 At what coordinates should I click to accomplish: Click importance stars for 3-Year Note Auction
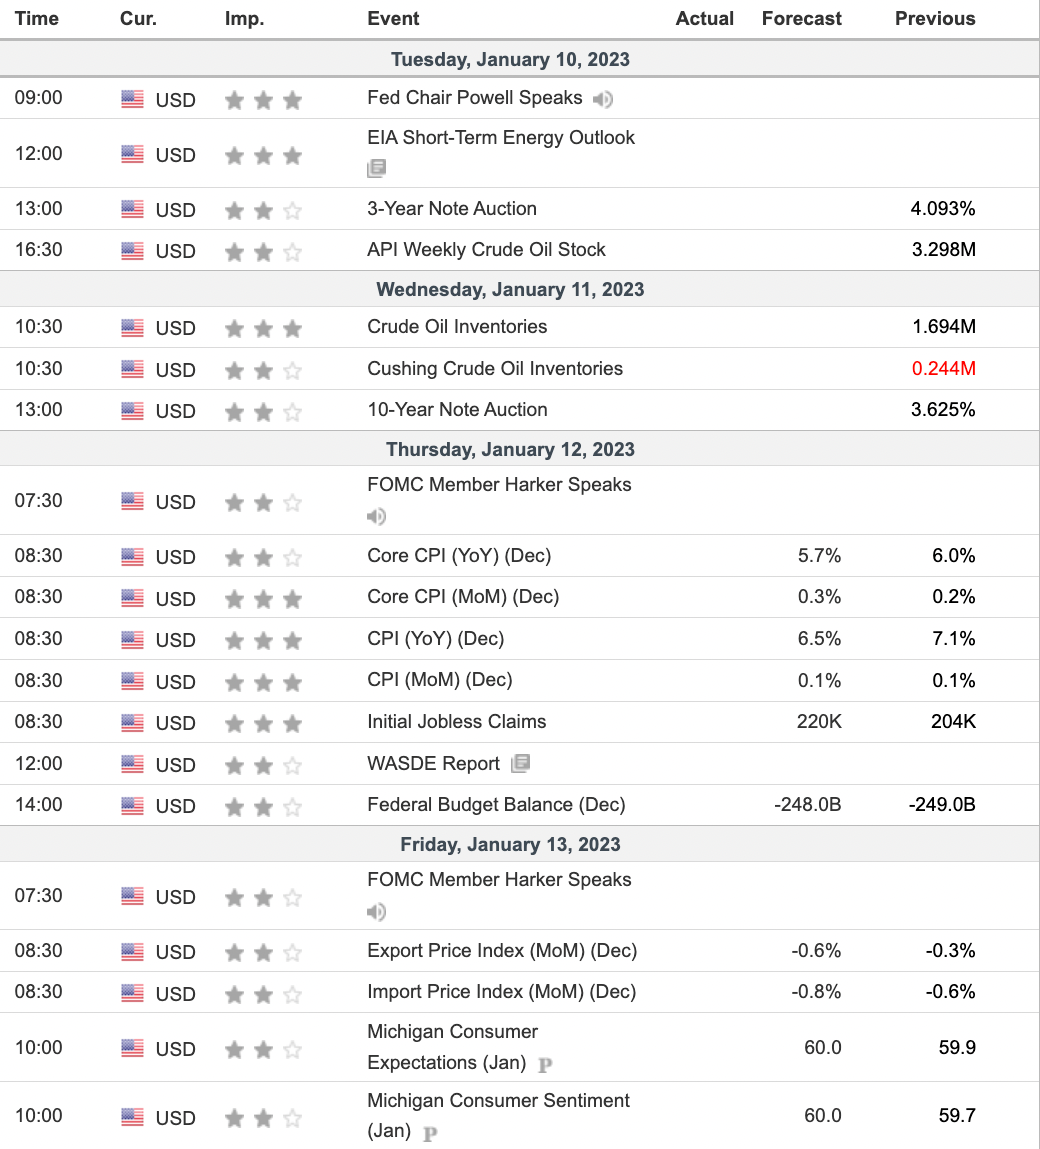(263, 210)
